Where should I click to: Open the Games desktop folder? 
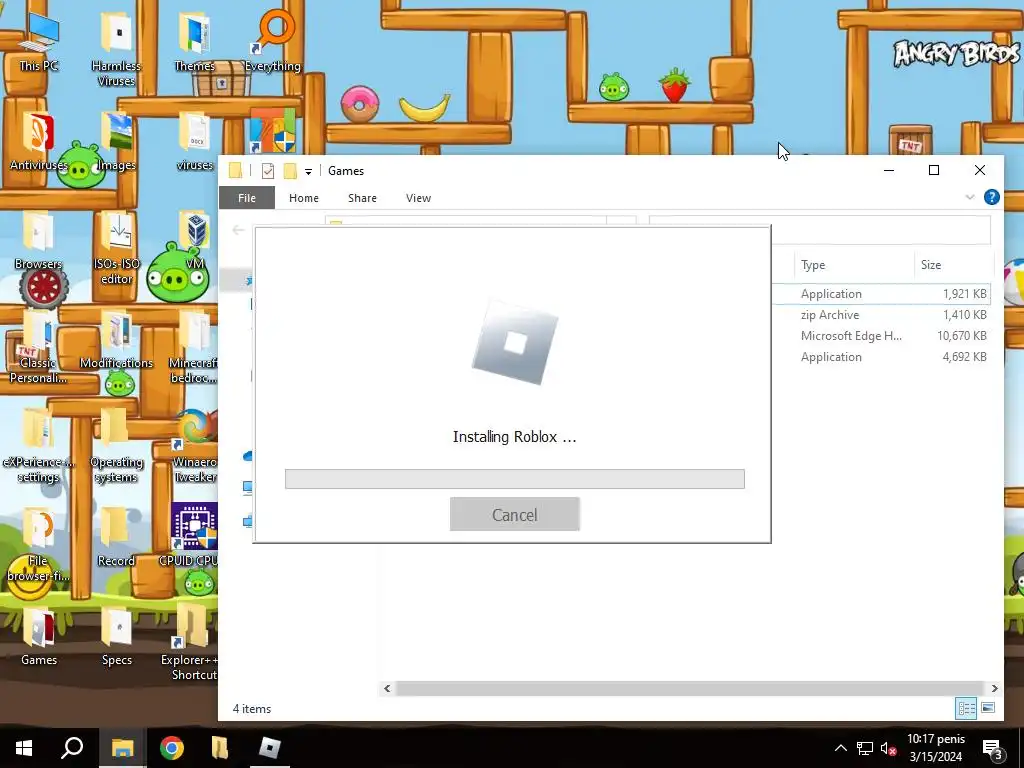pos(39,637)
